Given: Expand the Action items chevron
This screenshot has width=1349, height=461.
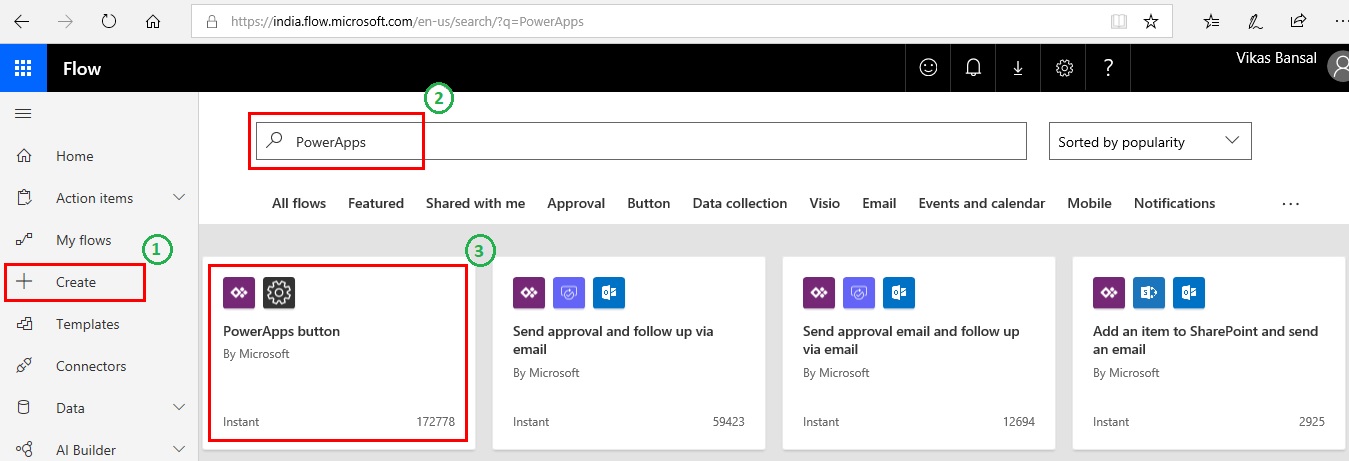Looking at the screenshot, I should (180, 198).
